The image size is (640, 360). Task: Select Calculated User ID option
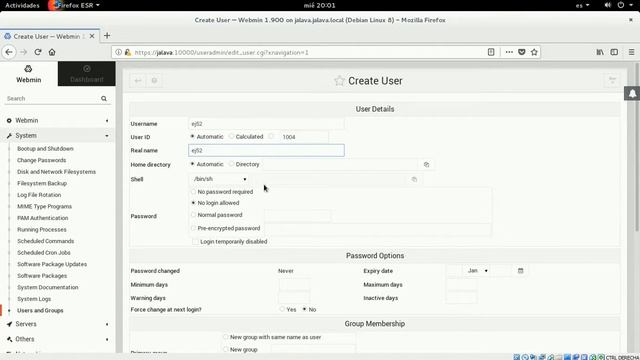231,136
